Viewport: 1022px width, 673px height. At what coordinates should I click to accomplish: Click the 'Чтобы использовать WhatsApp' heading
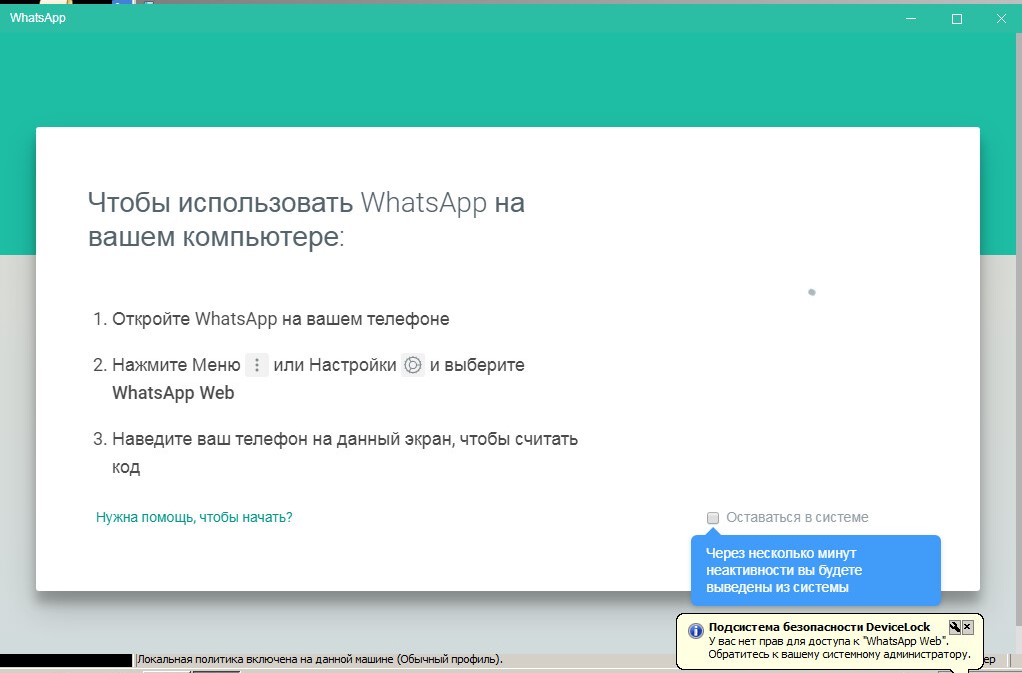[306, 220]
